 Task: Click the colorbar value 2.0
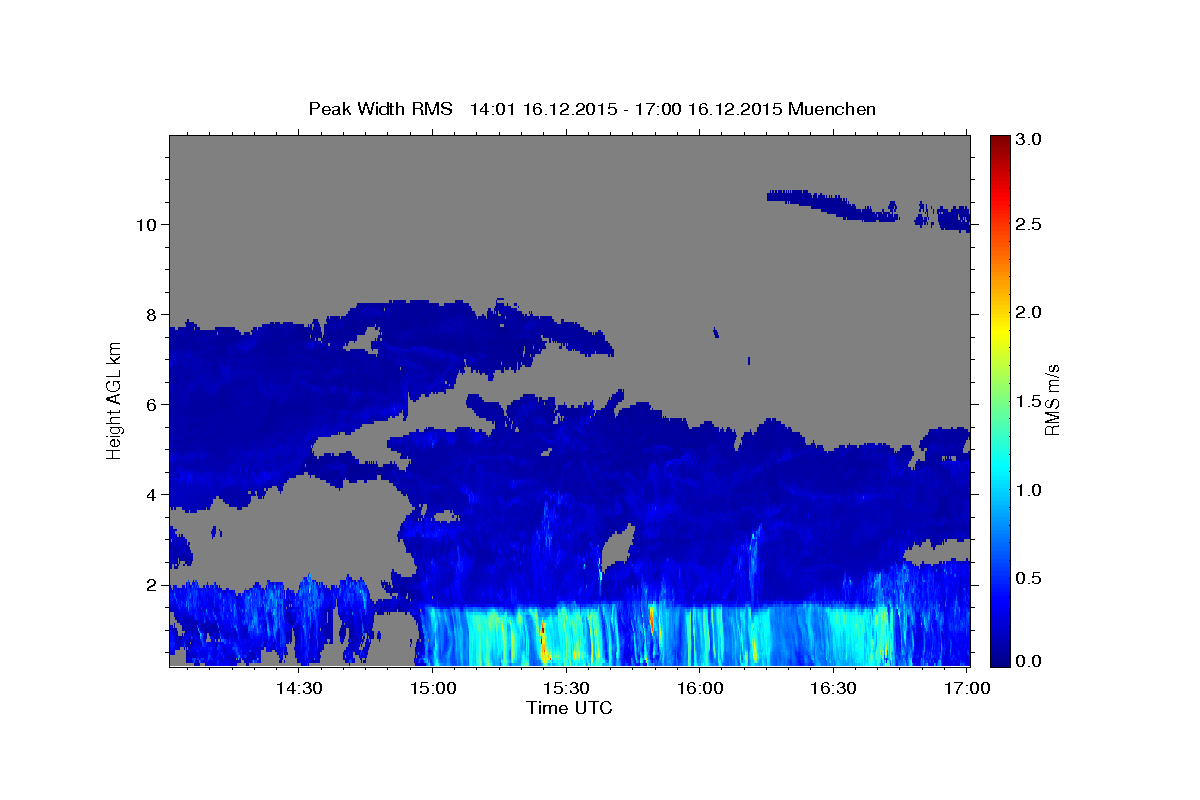(x=1028, y=313)
